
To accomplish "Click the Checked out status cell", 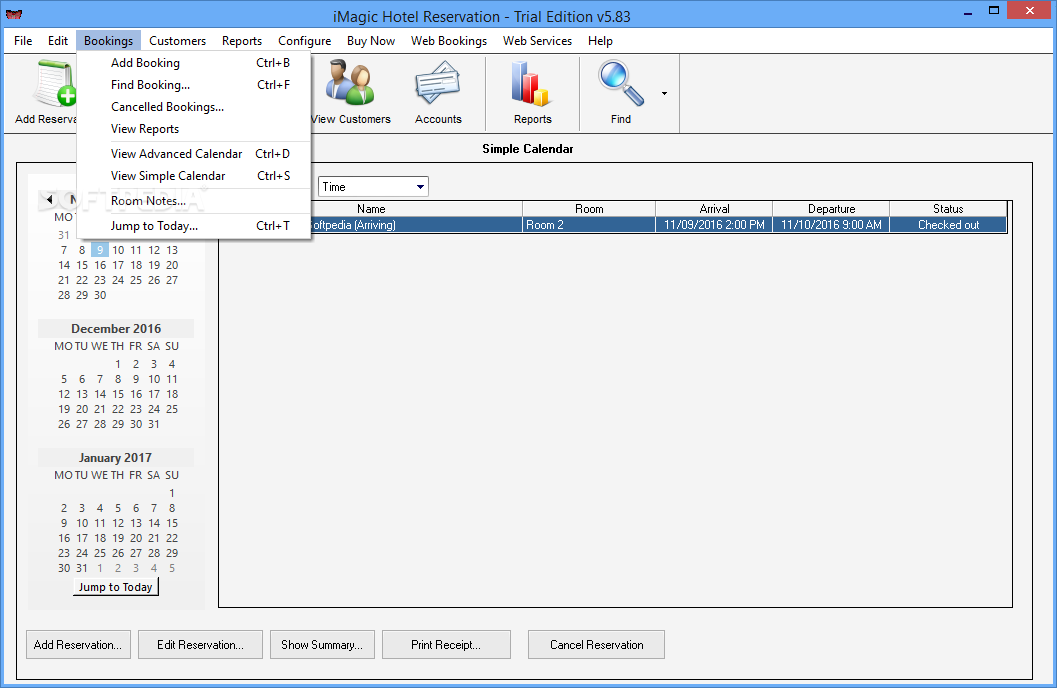I will tap(948, 225).
